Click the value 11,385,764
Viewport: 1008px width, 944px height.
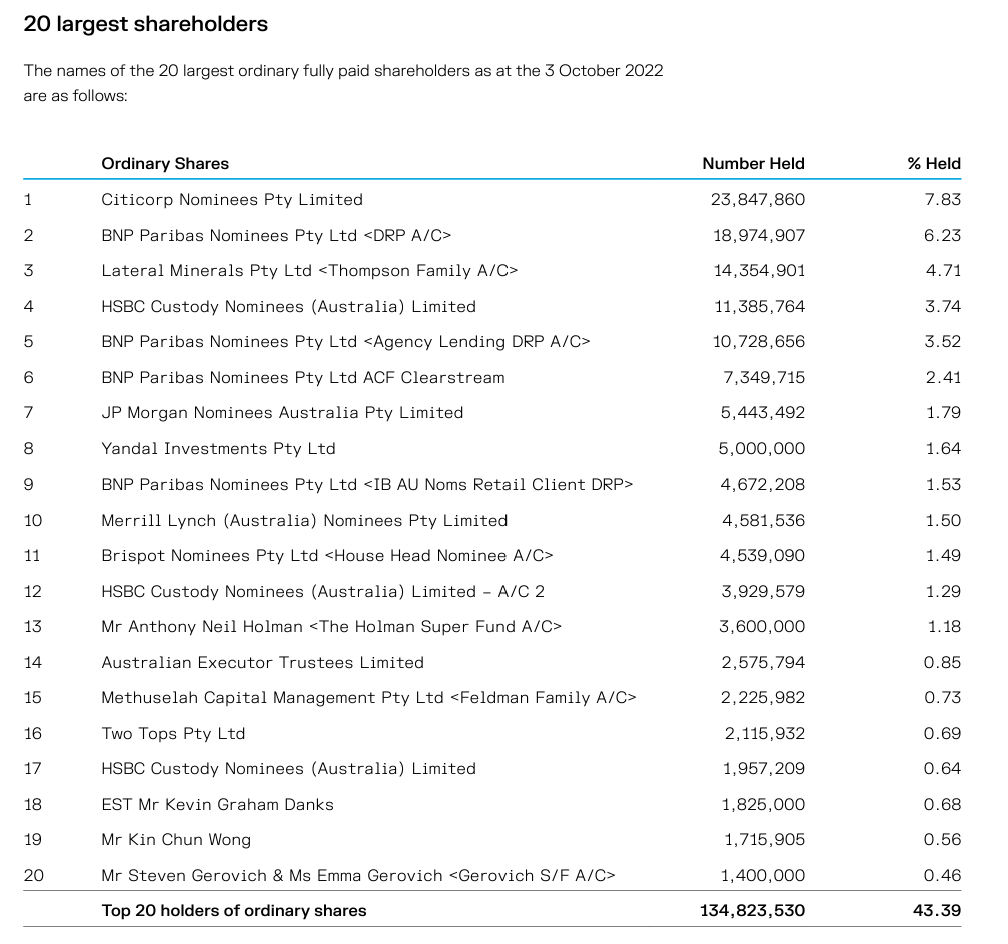coord(760,307)
